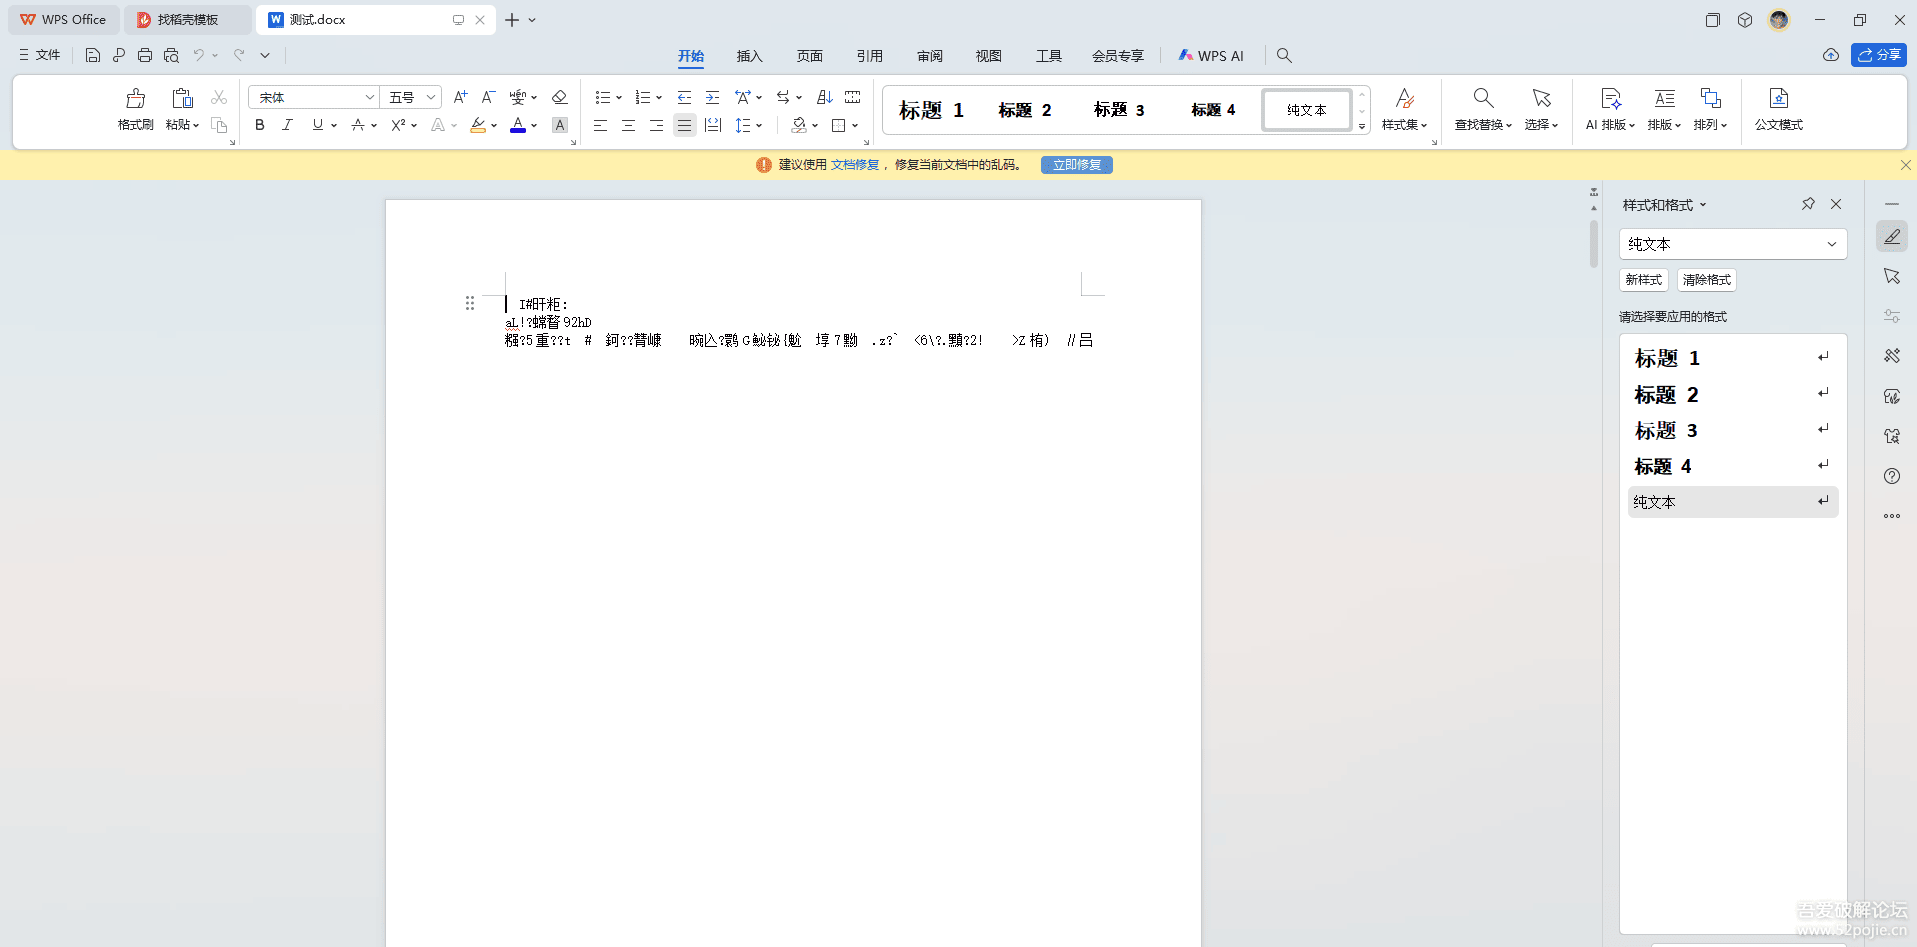Toggle bold formatting
This screenshot has height=947, width=1917.
(259, 124)
